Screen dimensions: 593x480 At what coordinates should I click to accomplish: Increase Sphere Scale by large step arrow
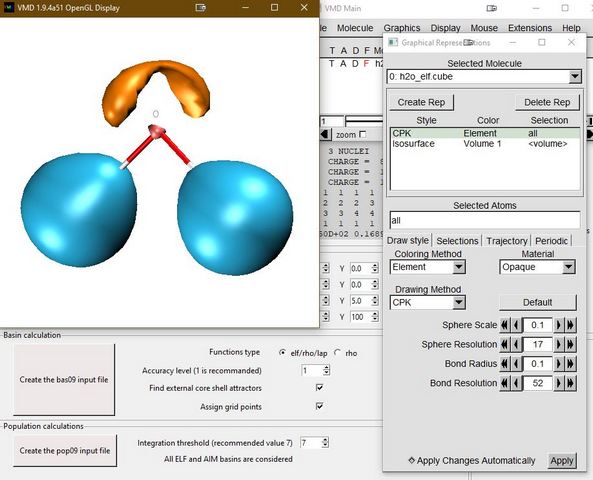(570, 325)
